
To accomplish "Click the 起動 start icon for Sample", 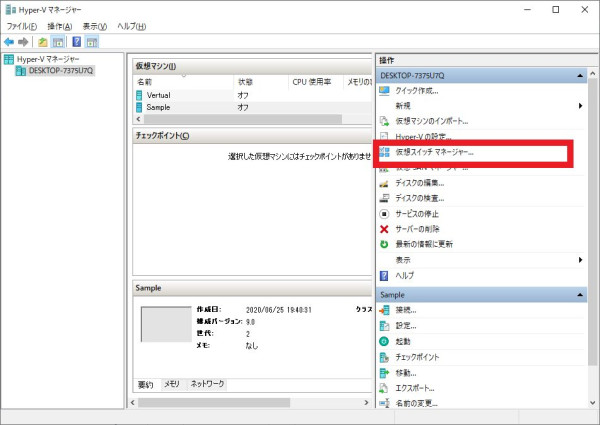I will pos(384,341).
